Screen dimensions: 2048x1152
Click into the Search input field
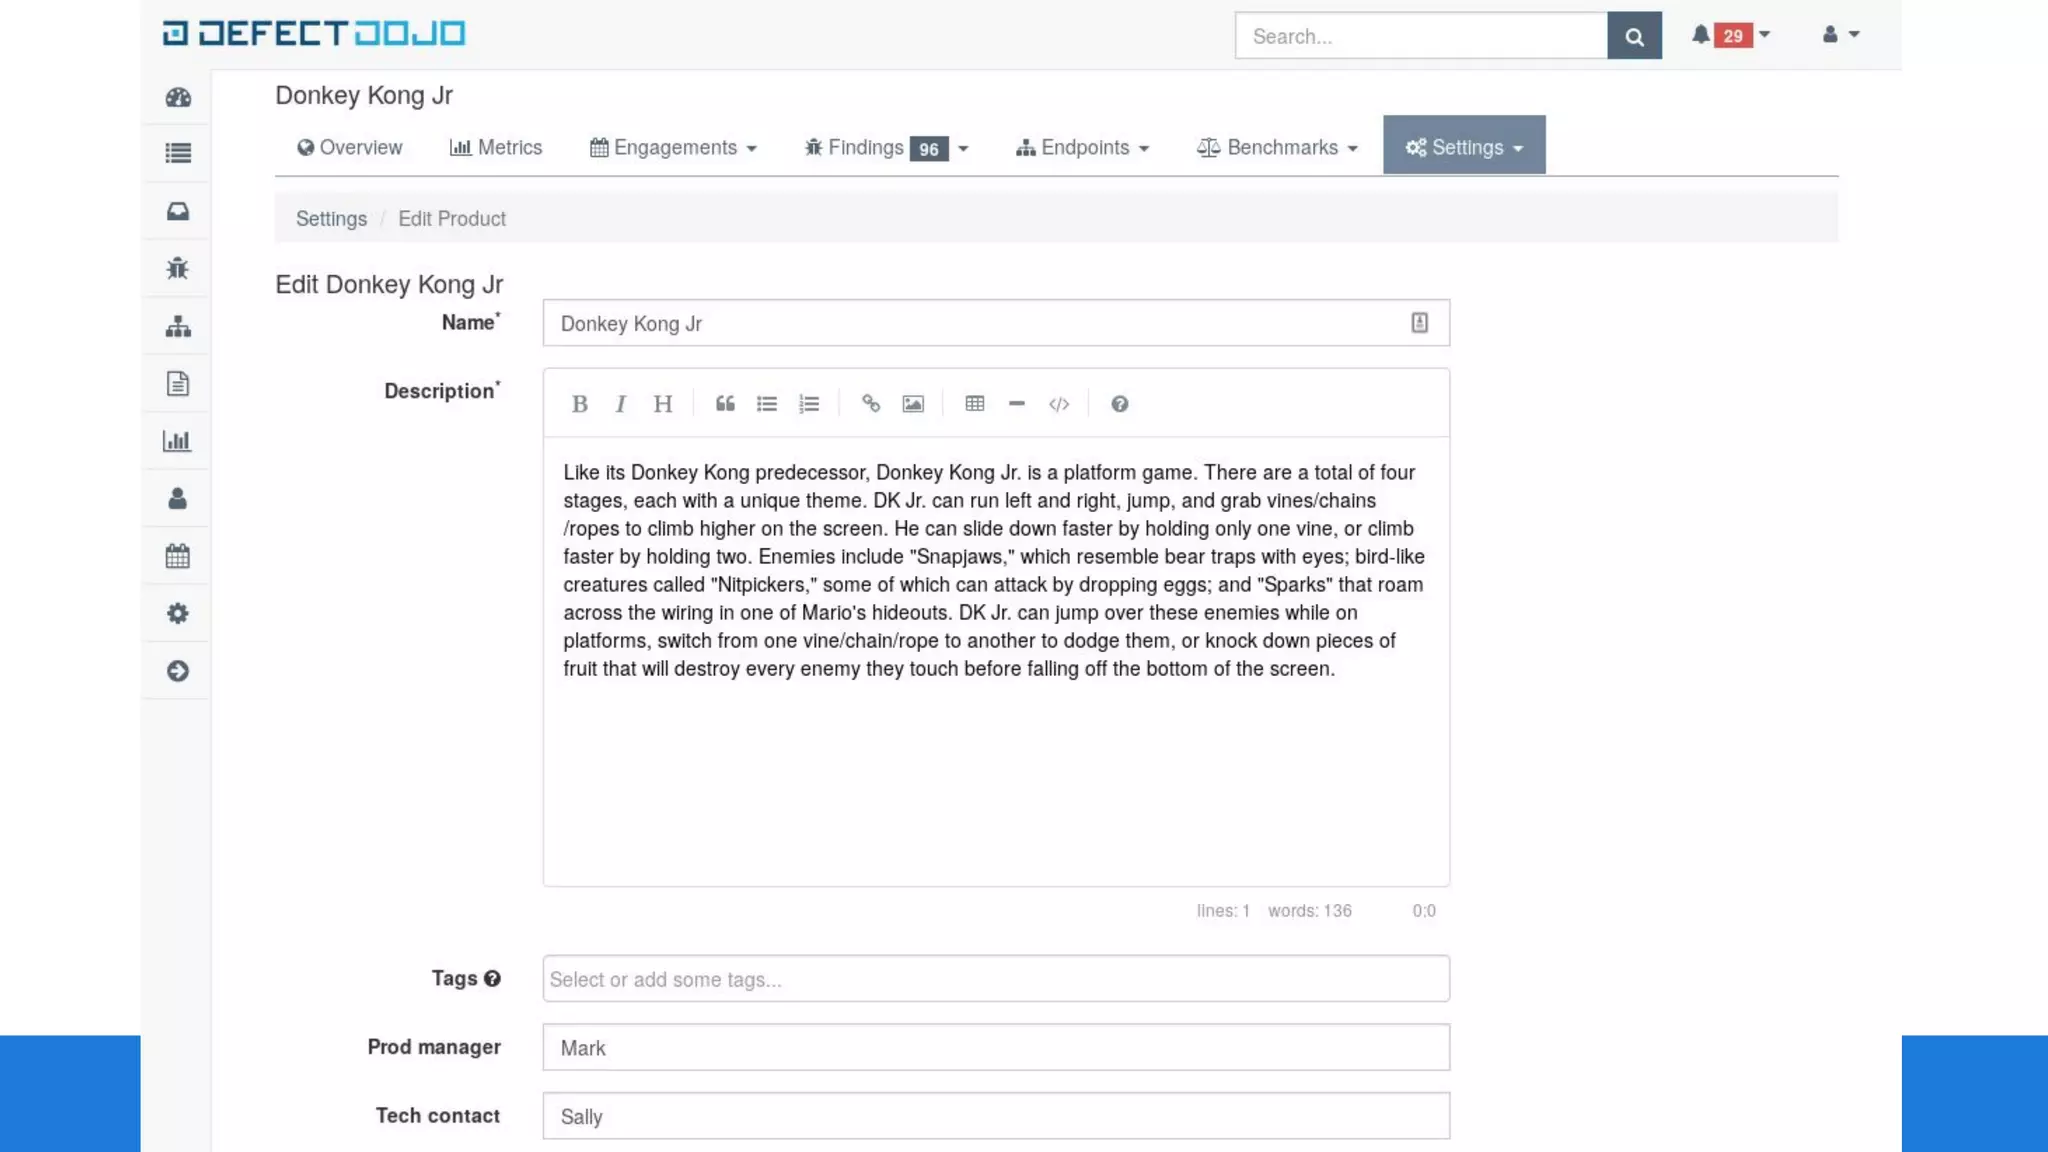[x=1421, y=36]
